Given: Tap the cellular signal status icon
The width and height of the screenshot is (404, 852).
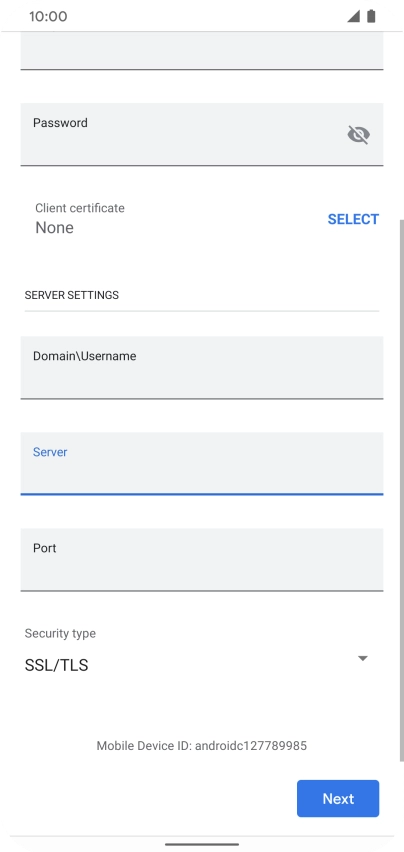Looking at the screenshot, I should 354,16.
